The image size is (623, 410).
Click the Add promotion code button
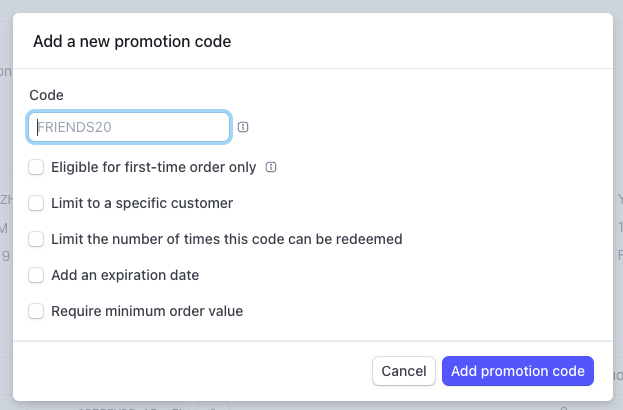coord(518,371)
